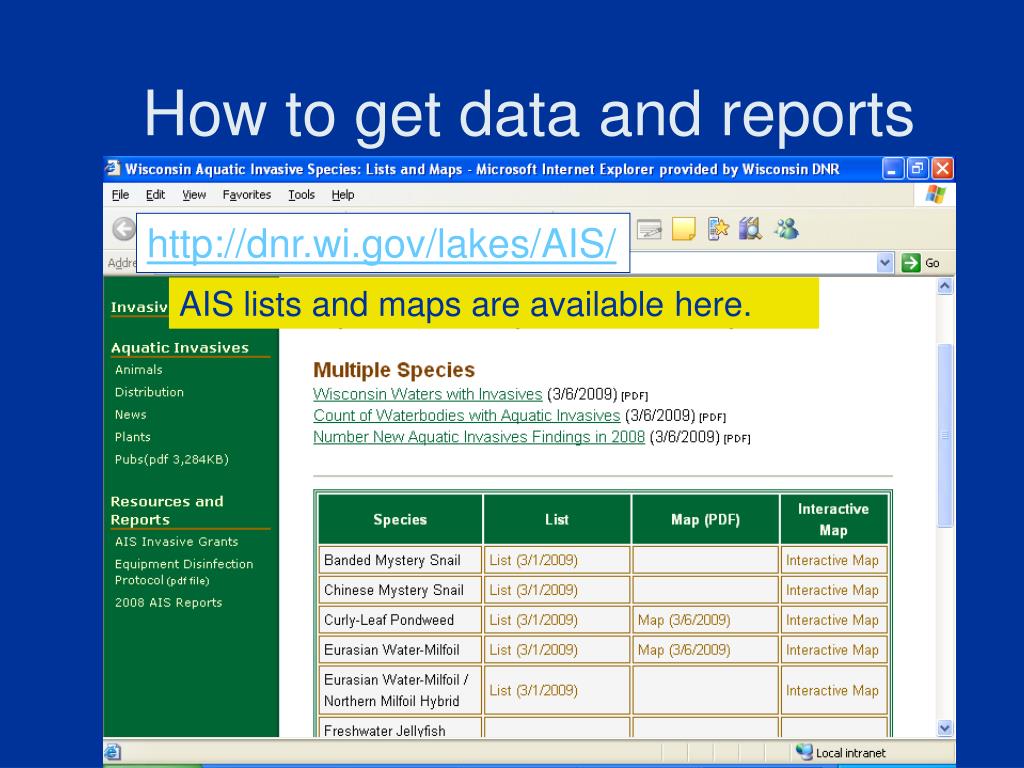
Task: Click the green Go arrow button
Action: (x=910, y=263)
